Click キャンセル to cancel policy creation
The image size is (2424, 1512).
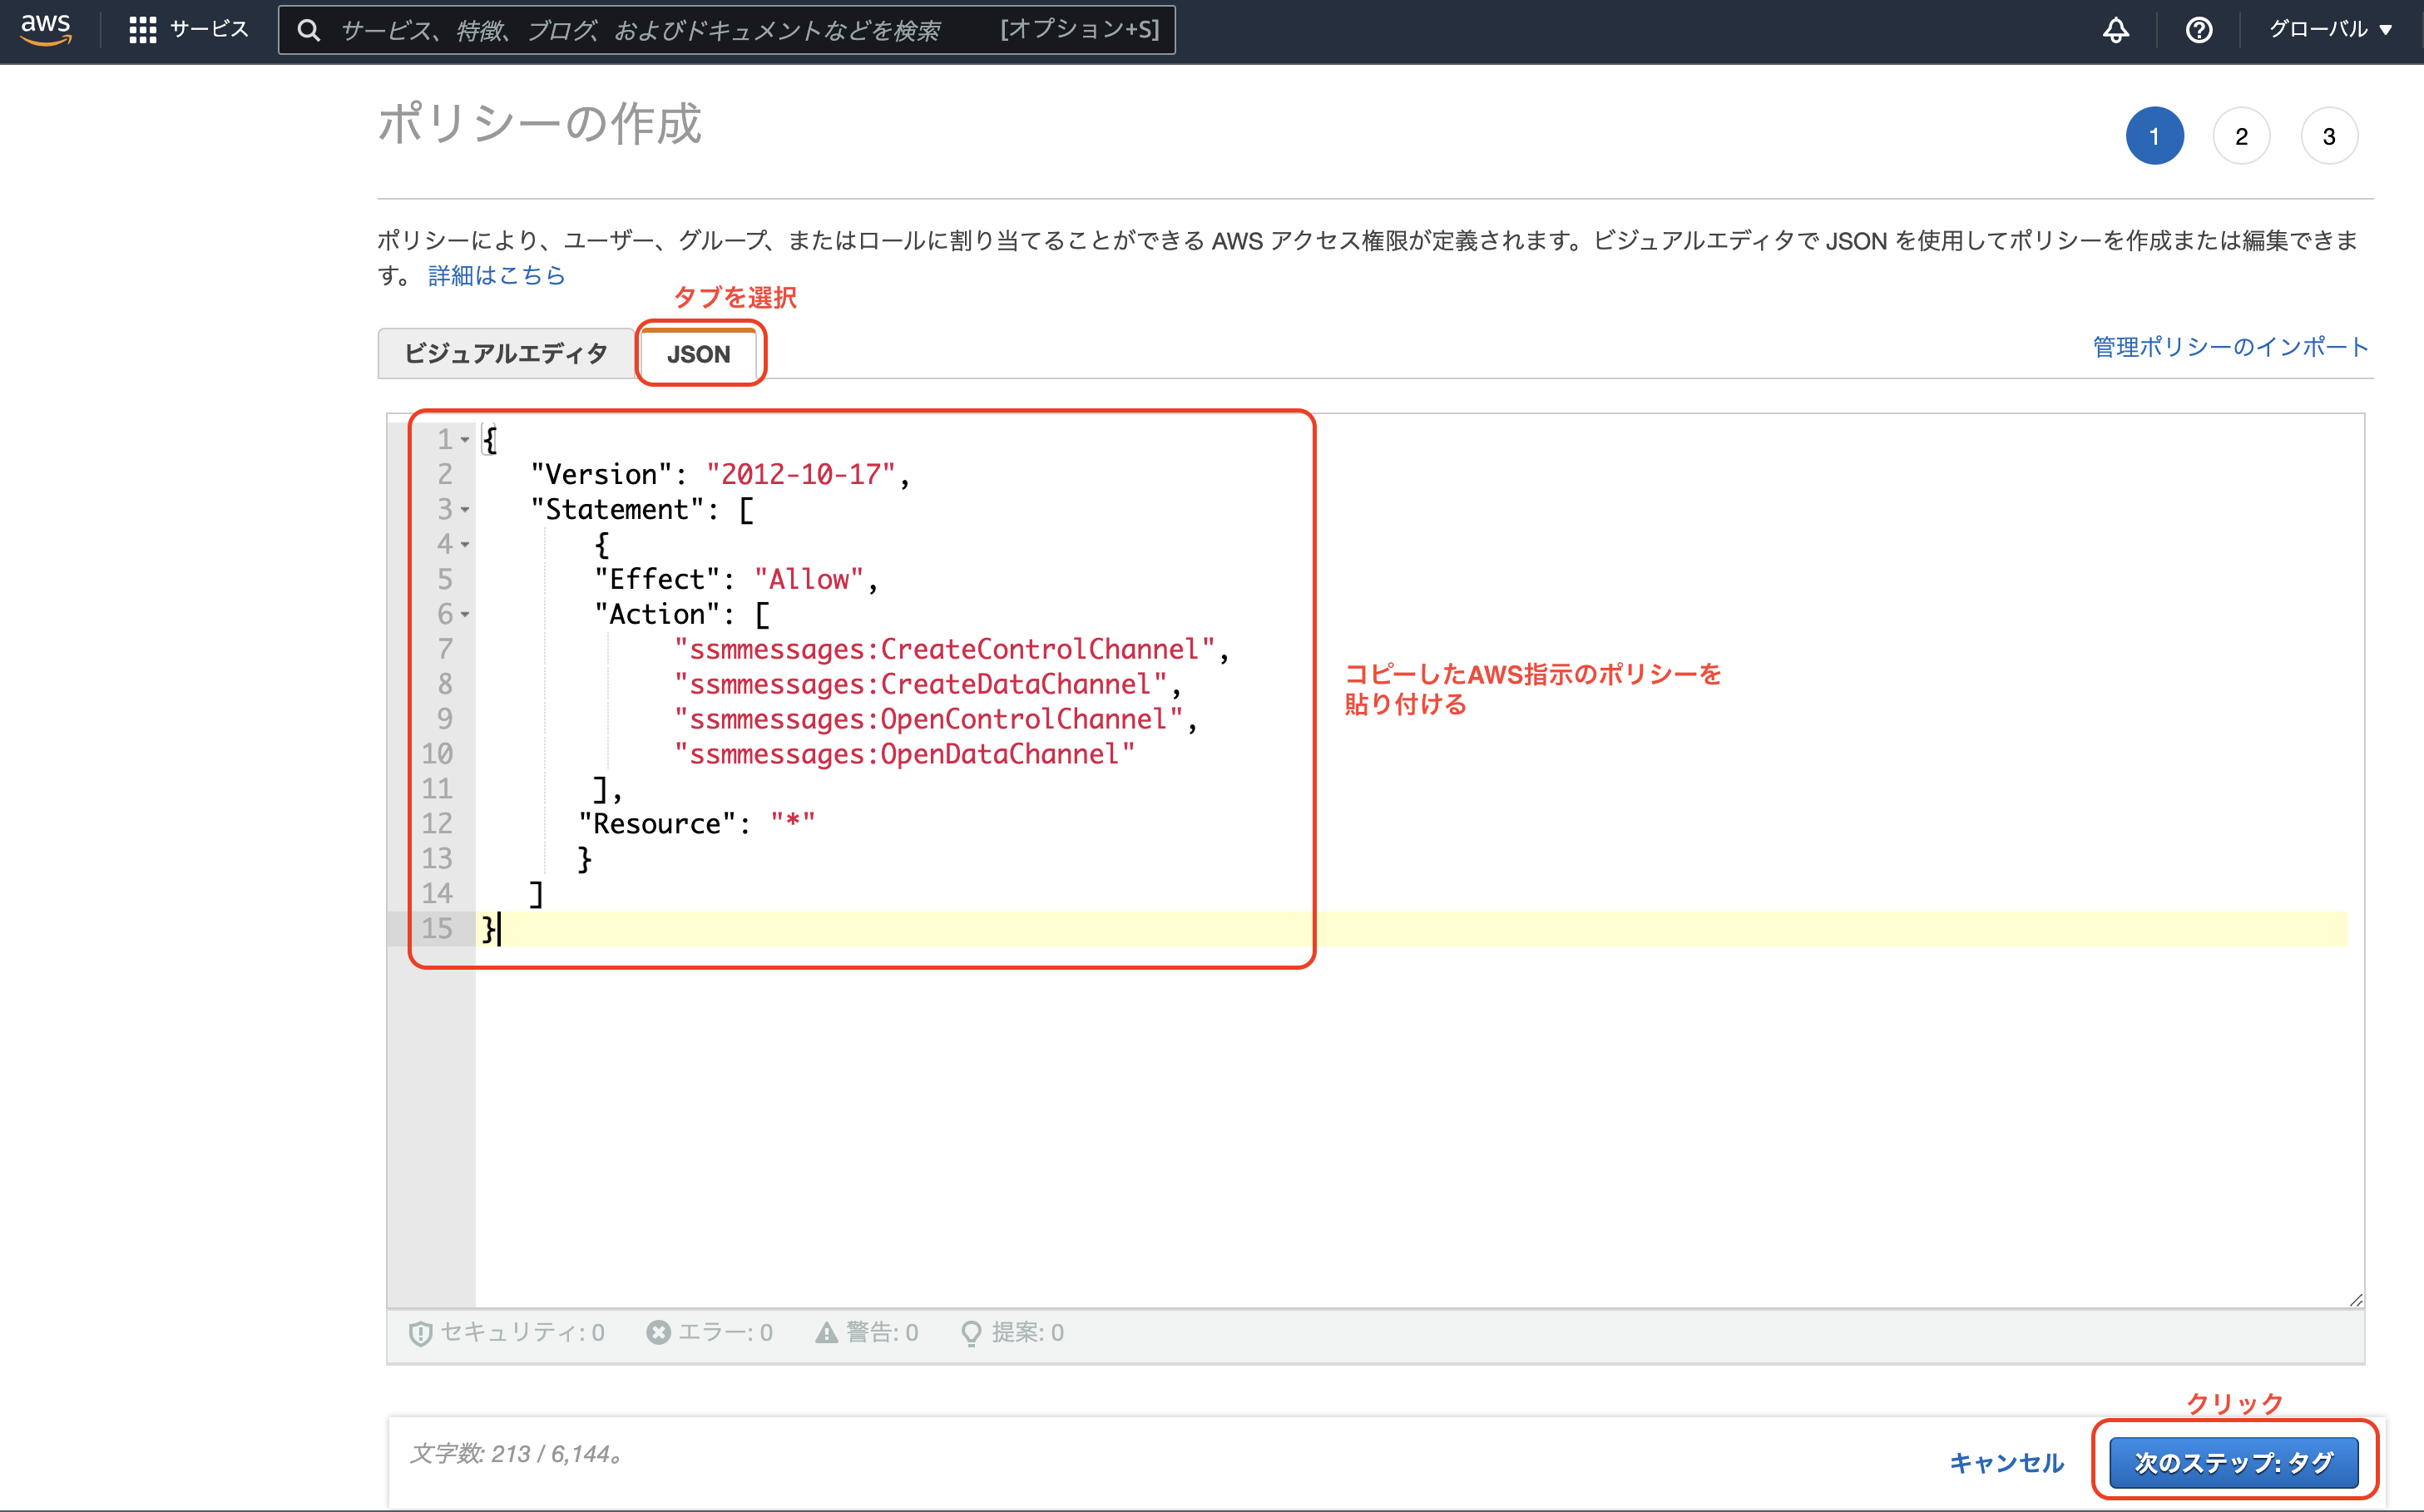click(x=2006, y=1461)
